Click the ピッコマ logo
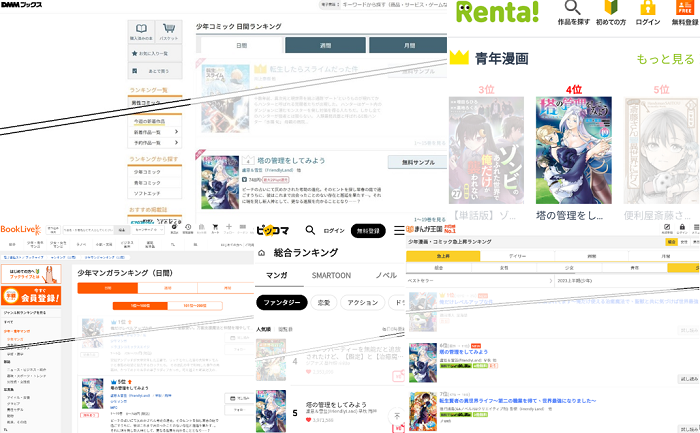700x433 pixels. pos(272,230)
